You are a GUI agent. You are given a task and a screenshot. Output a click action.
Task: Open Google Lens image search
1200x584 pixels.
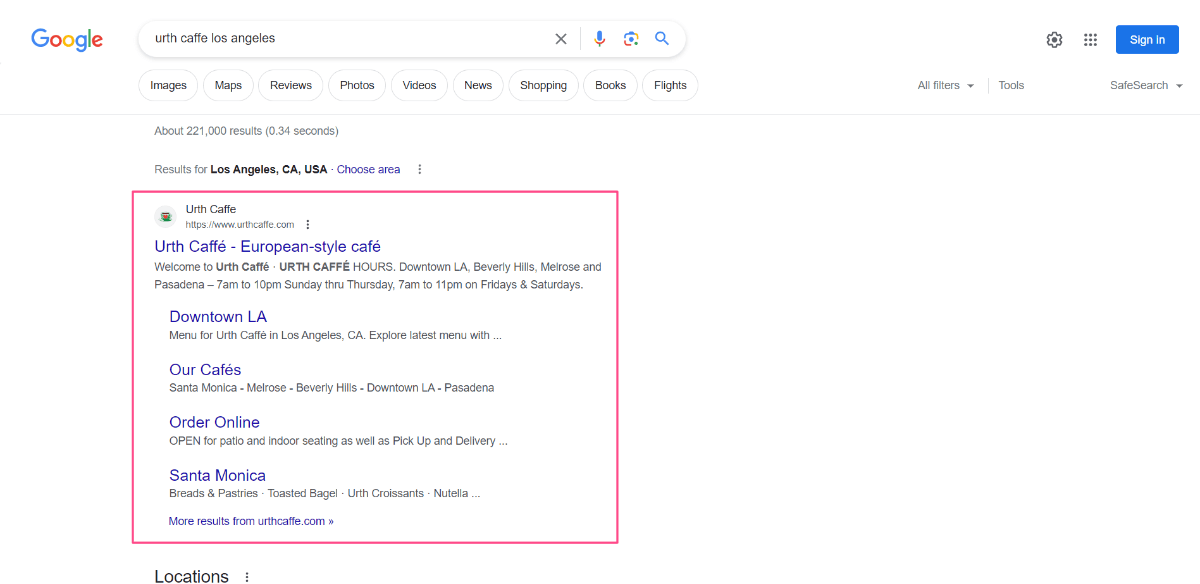(x=631, y=39)
